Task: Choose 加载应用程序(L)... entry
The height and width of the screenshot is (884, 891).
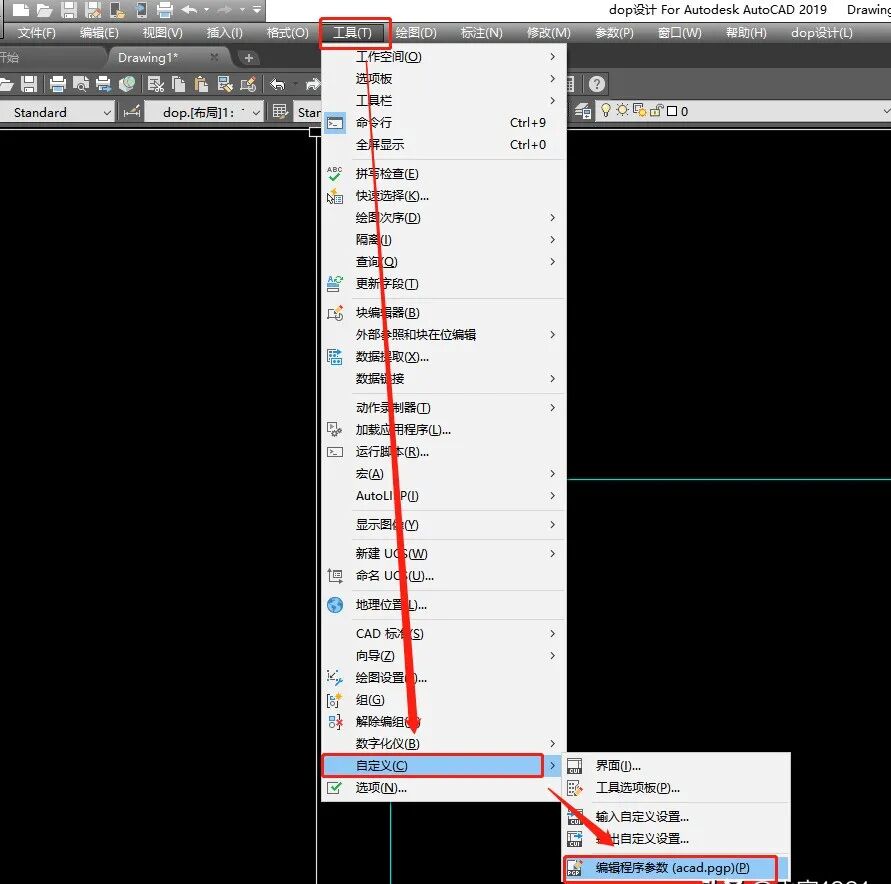Action: coord(444,430)
